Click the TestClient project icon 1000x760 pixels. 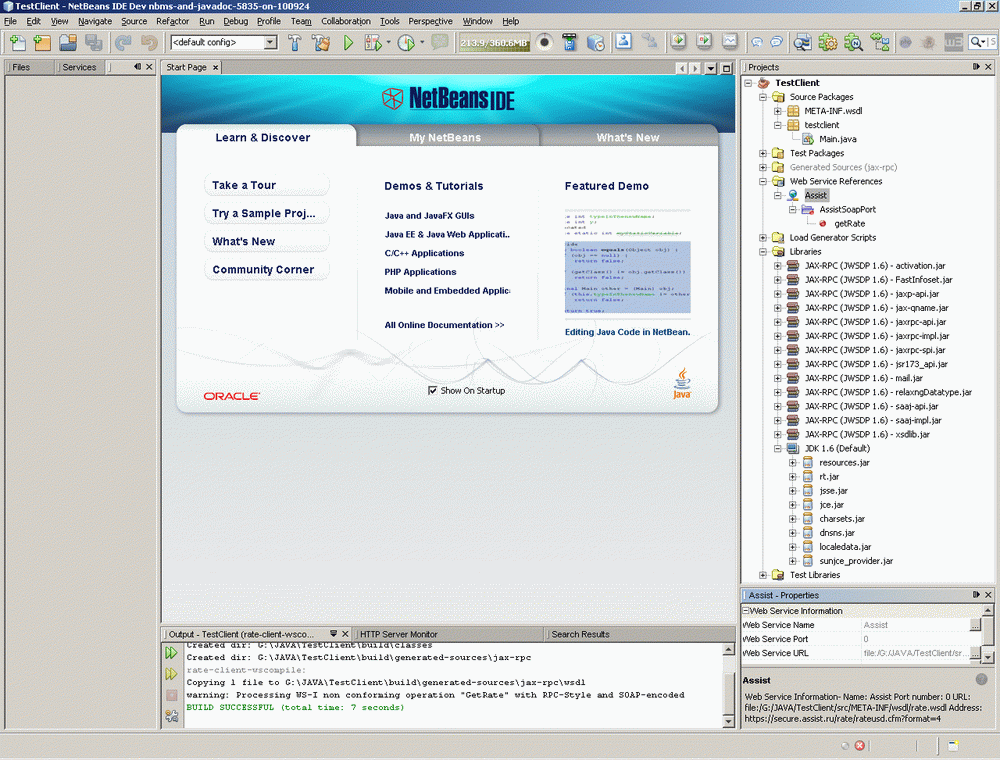pos(763,83)
